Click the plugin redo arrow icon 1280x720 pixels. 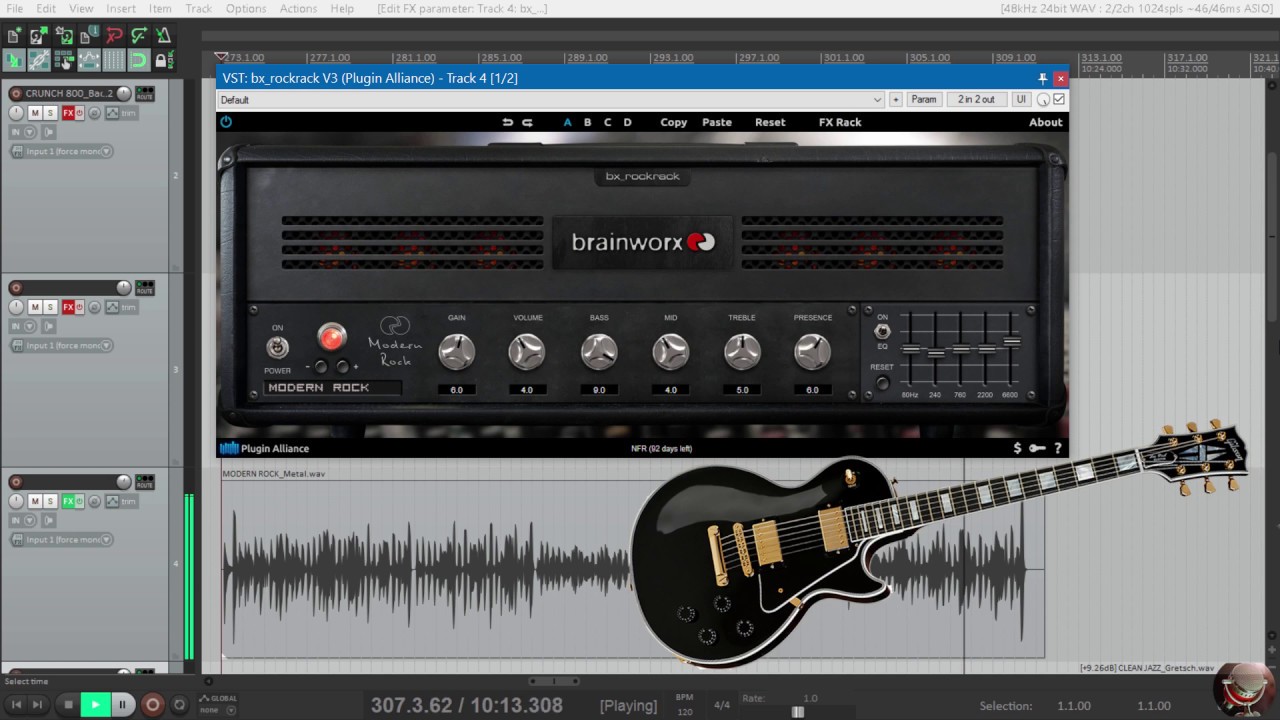point(527,122)
